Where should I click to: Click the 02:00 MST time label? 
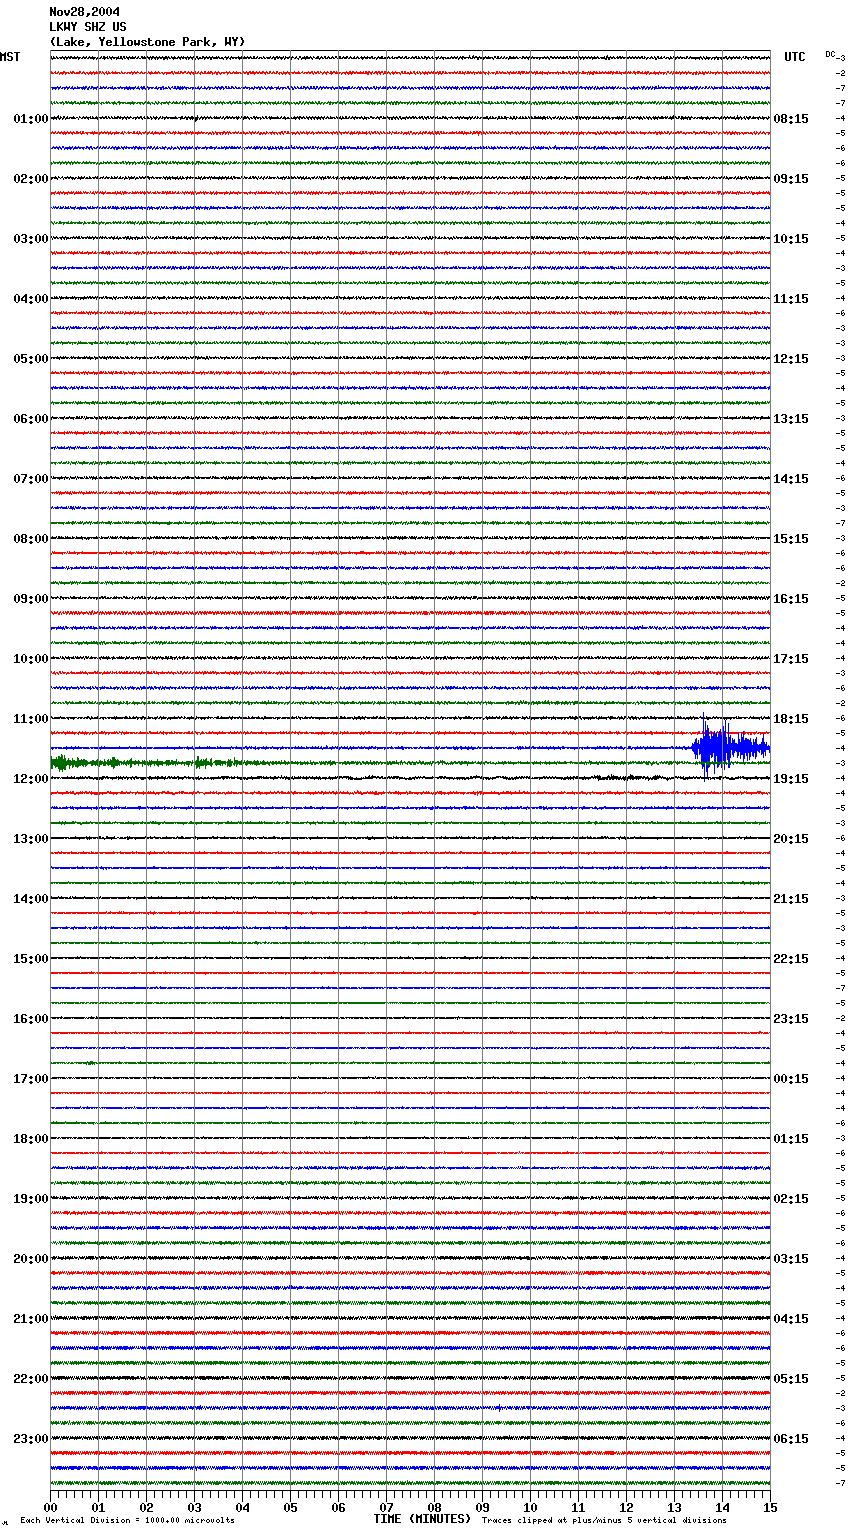coord(31,179)
